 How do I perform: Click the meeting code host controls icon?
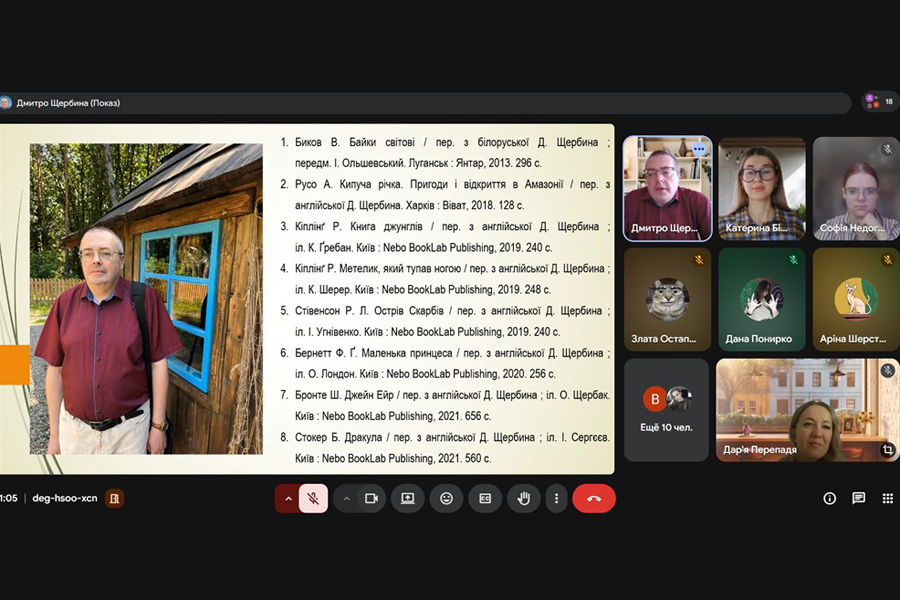(x=115, y=498)
